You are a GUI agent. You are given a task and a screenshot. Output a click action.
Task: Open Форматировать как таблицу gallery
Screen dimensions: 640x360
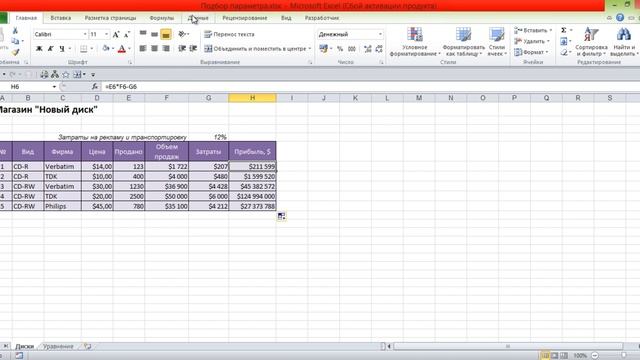coord(464,42)
